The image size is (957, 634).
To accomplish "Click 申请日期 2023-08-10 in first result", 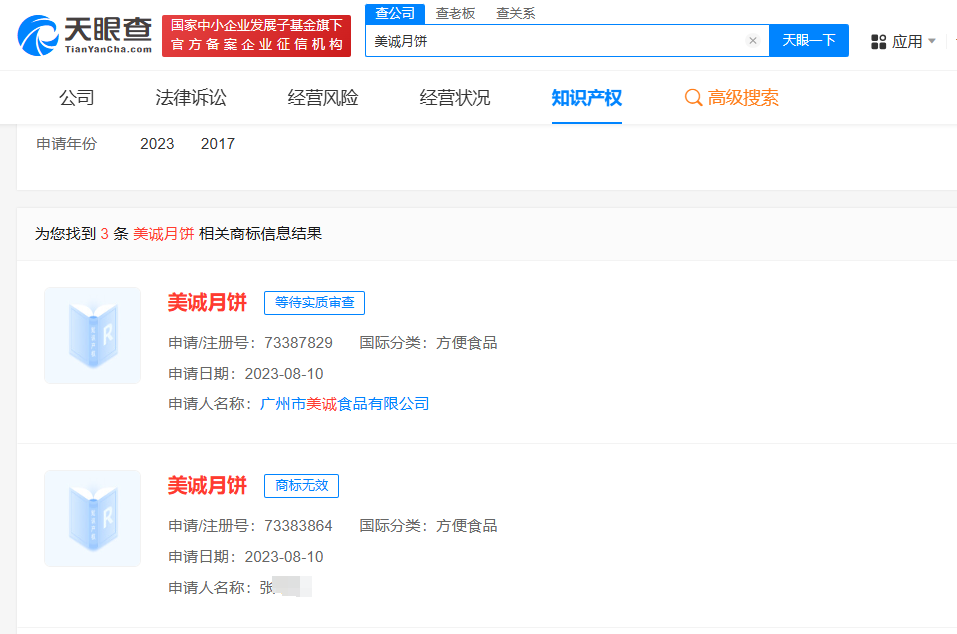I will point(246,373).
